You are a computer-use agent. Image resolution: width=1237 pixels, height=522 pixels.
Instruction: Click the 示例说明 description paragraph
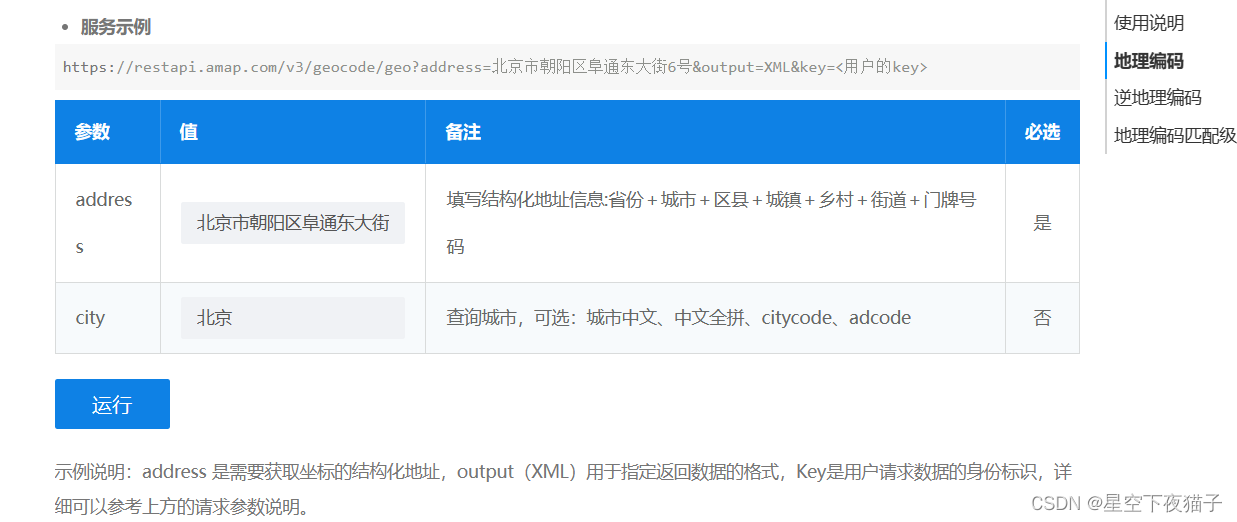[x=562, y=488]
